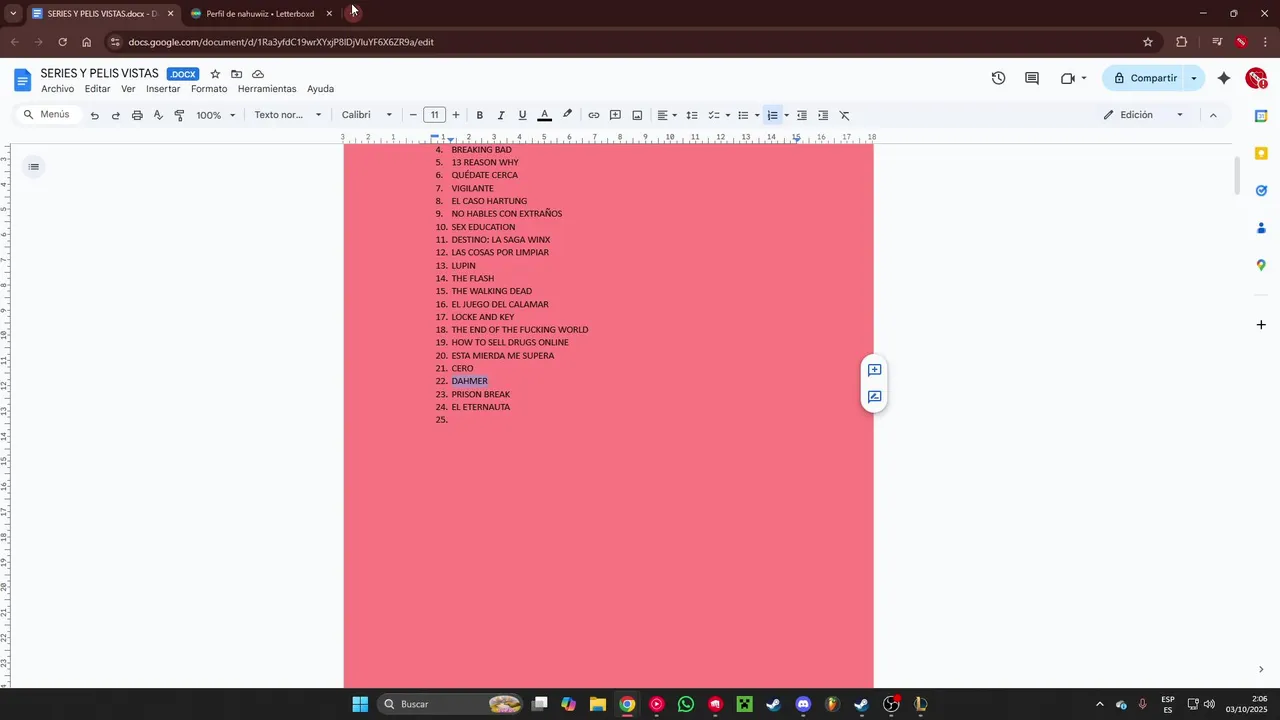Open Discord from the taskbar
This screenshot has height=720, width=1280.
click(x=802, y=704)
